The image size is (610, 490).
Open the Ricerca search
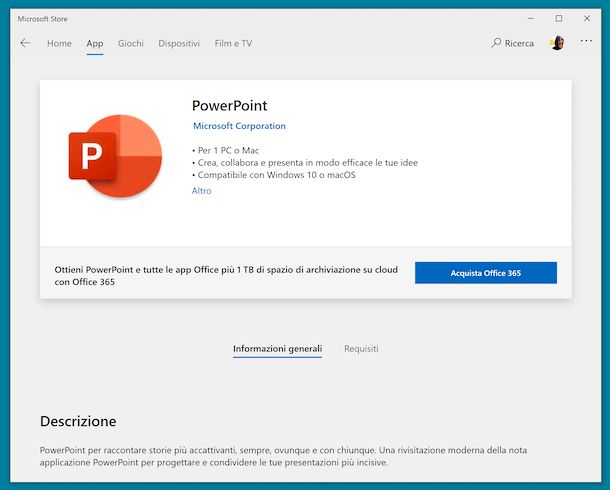pos(512,43)
